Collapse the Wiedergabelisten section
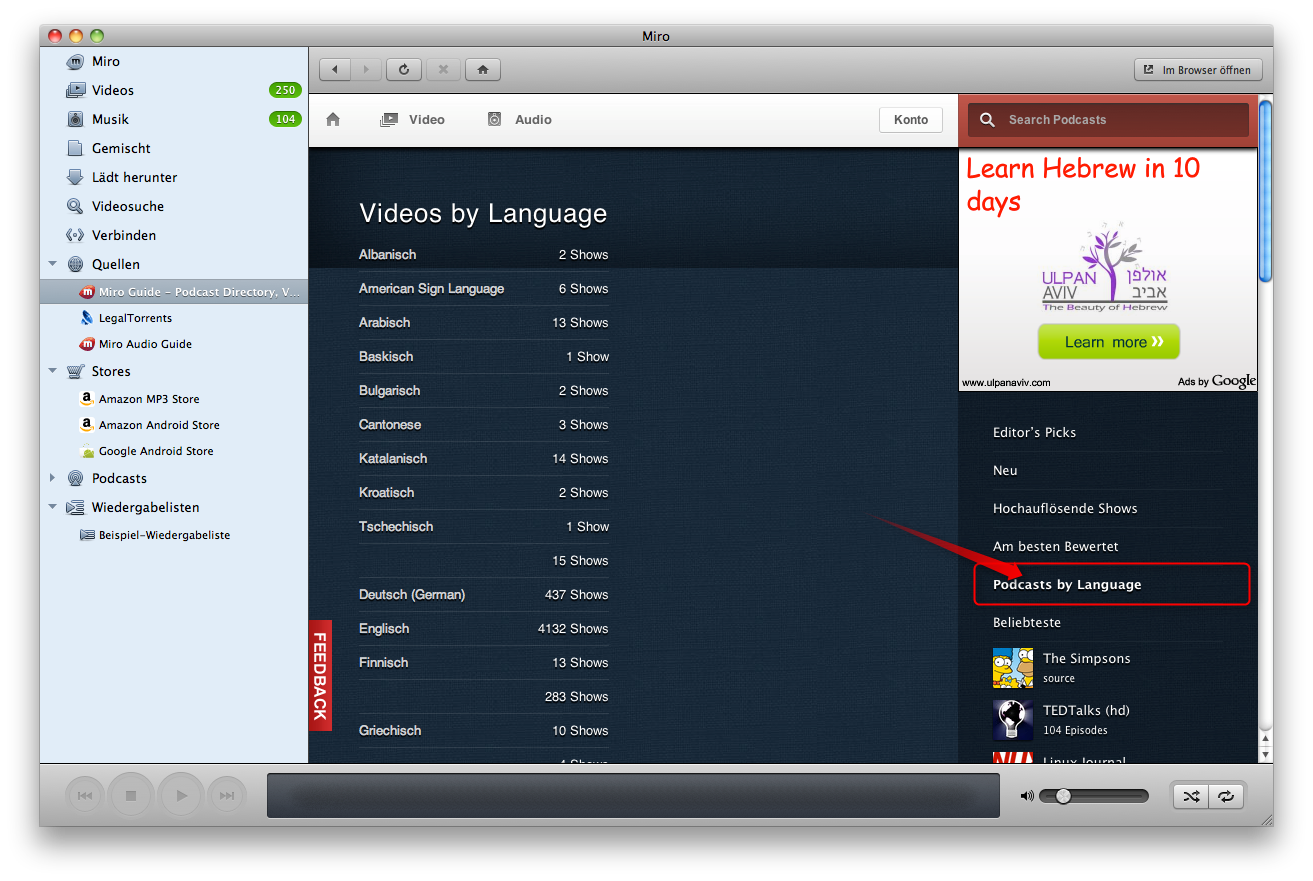The width and height of the screenshot is (1313, 881). (x=52, y=507)
